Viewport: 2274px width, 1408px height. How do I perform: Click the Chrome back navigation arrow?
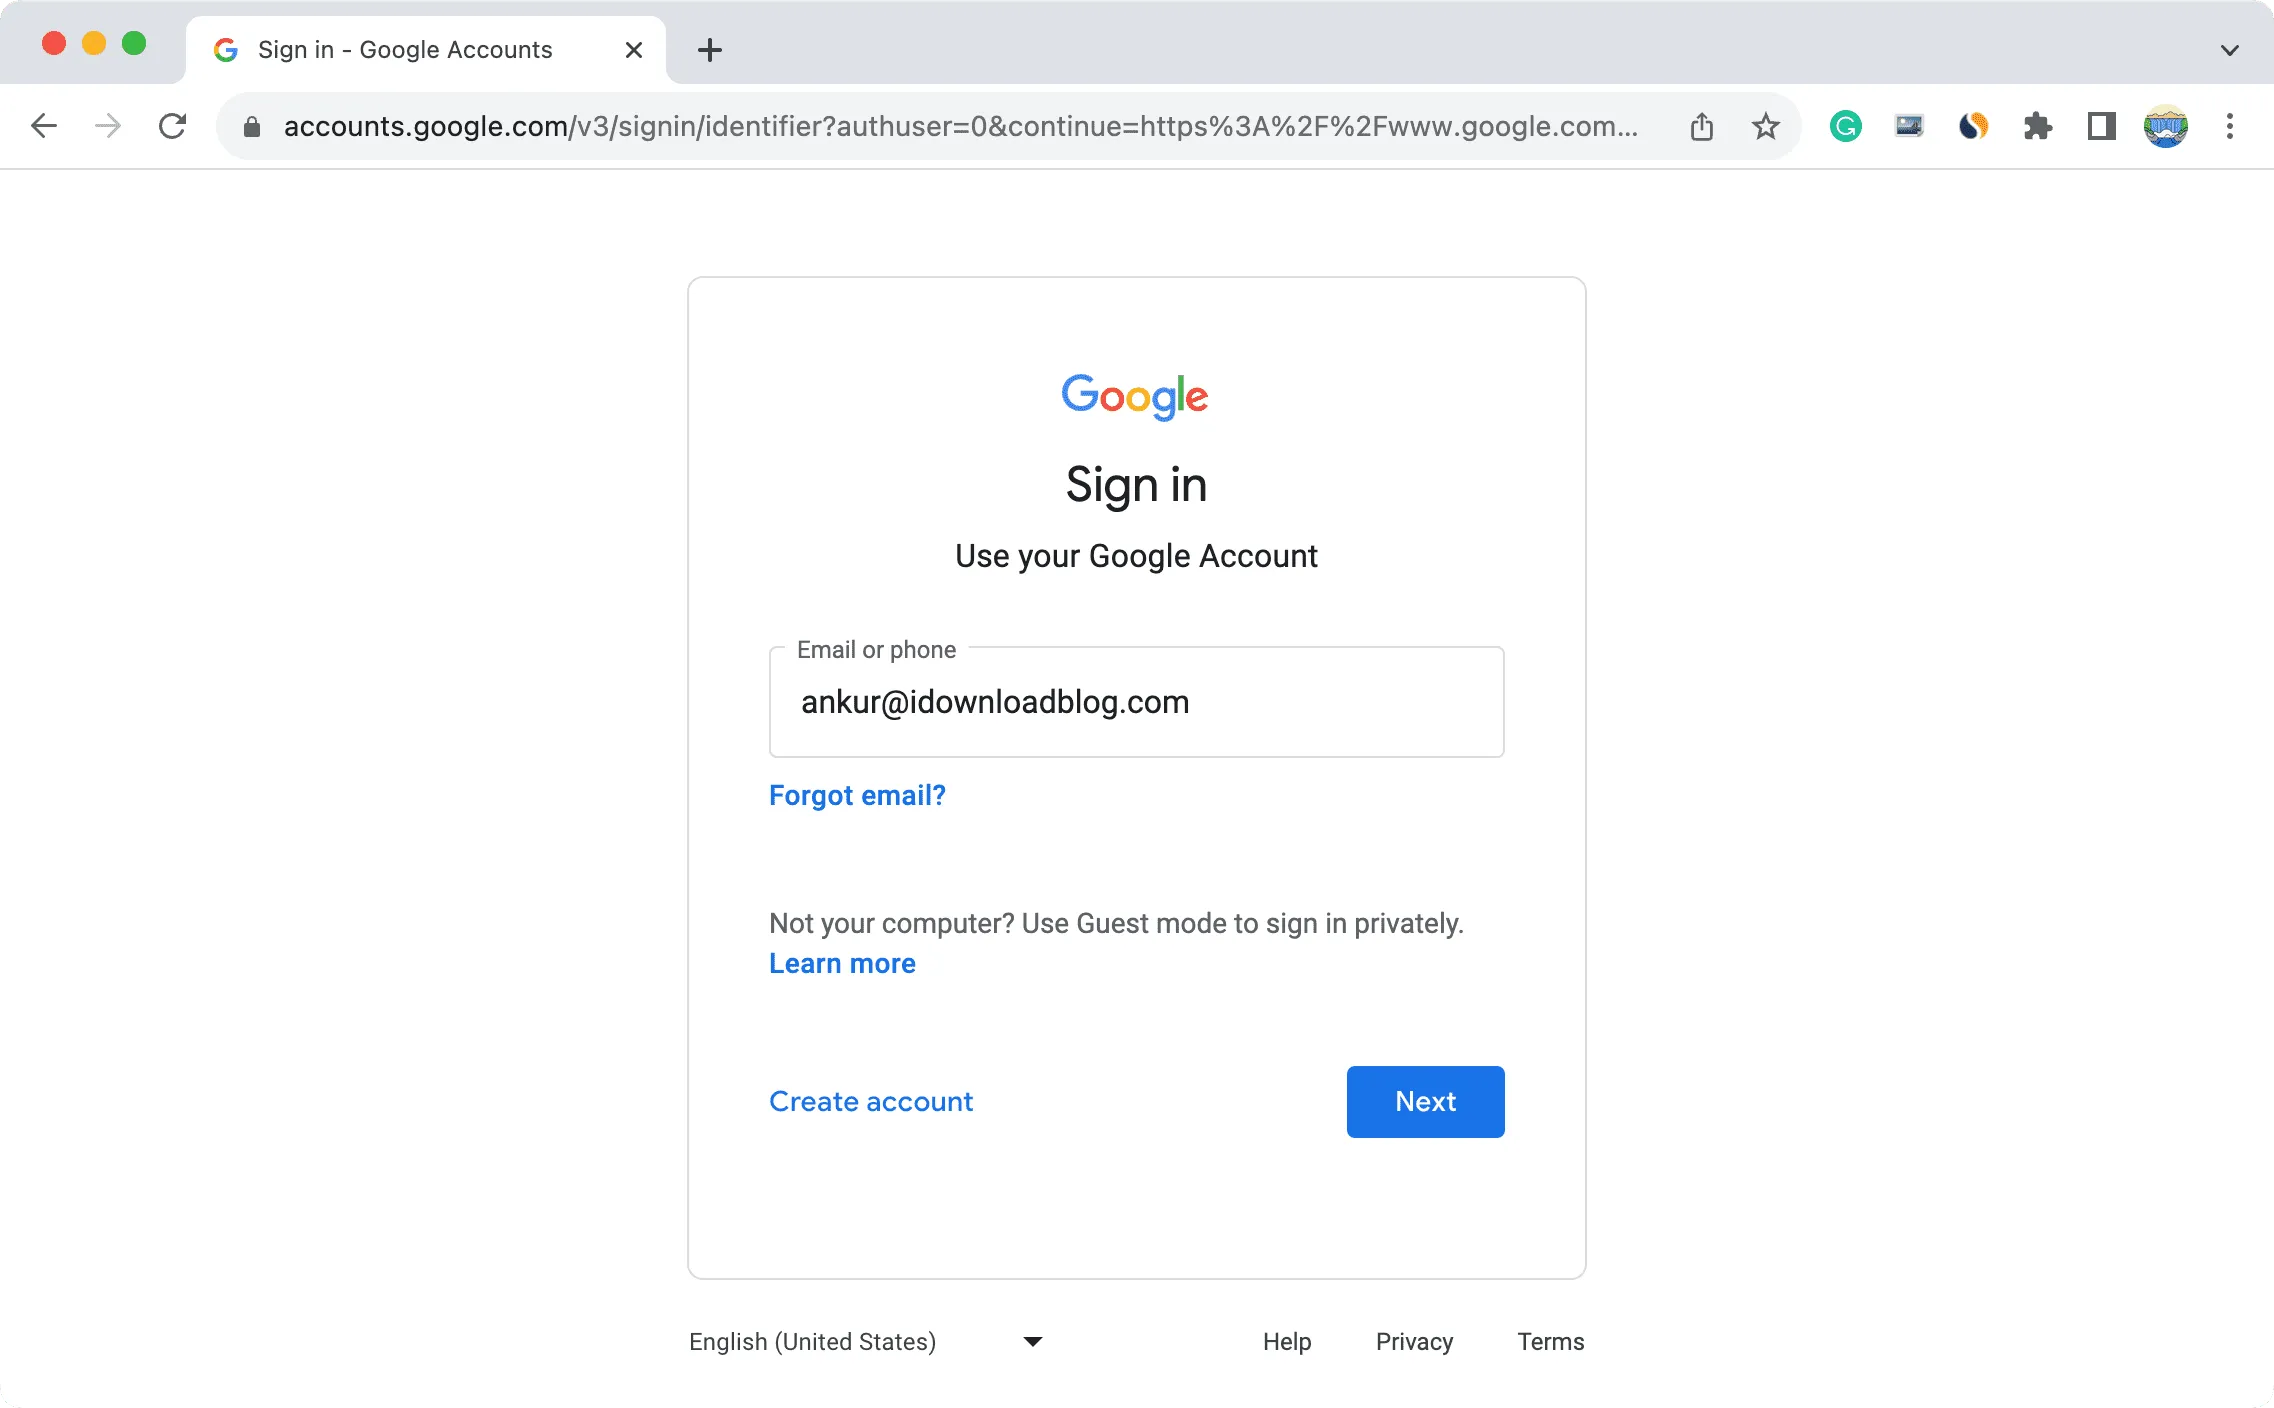tap(45, 125)
